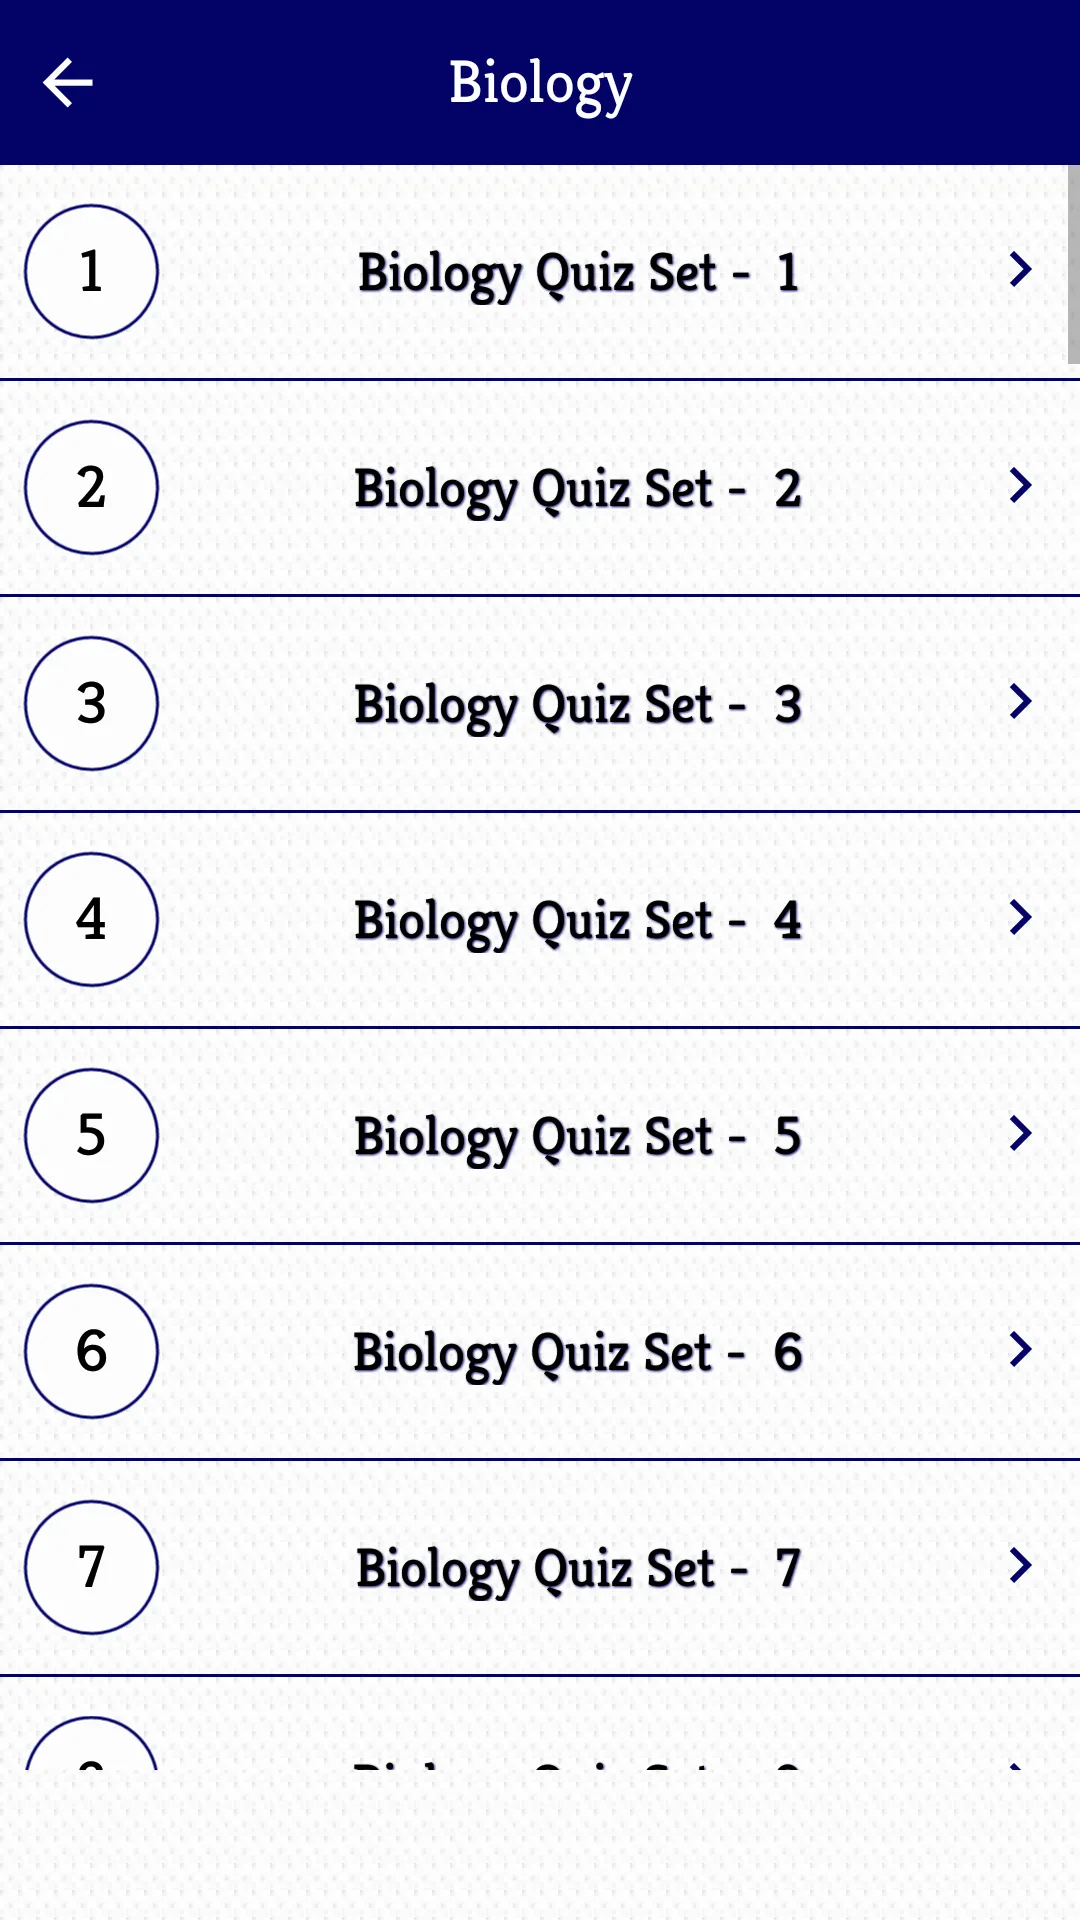1080x1920 pixels.
Task: Open chevron arrow for Quiz Set 3
Action: coord(1020,701)
